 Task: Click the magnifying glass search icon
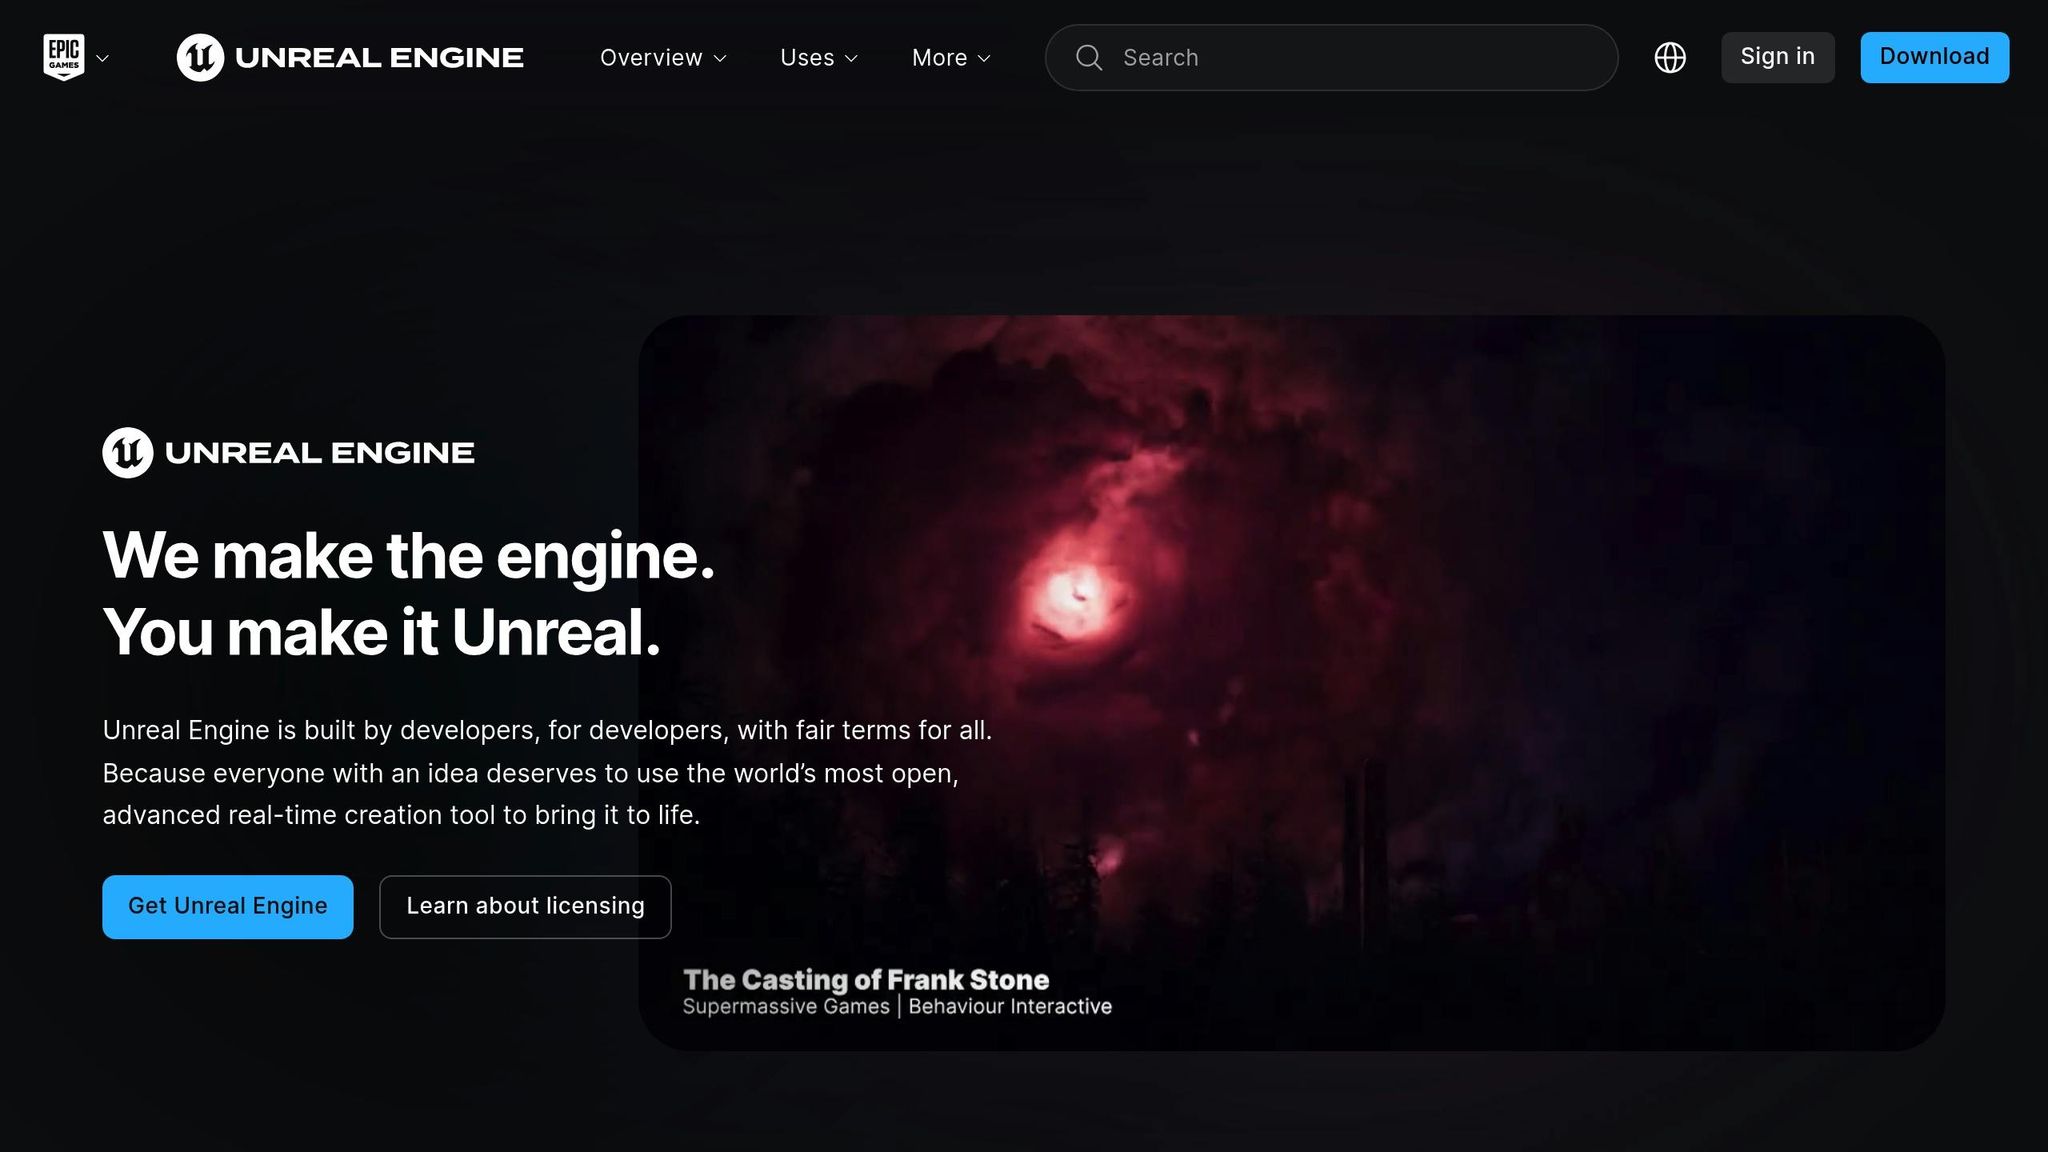(1089, 58)
